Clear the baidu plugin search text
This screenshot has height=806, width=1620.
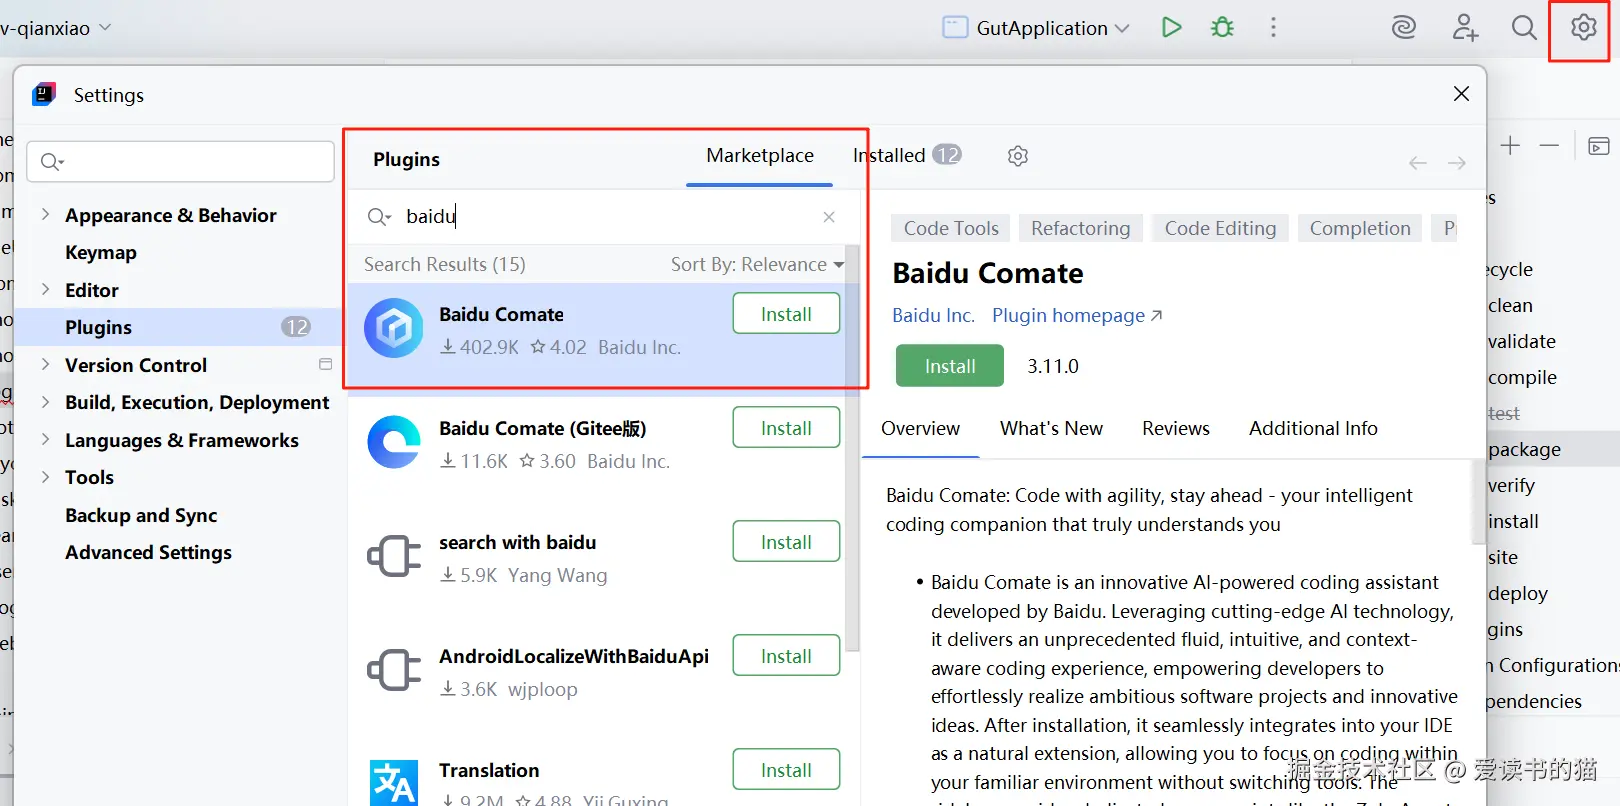click(x=829, y=217)
